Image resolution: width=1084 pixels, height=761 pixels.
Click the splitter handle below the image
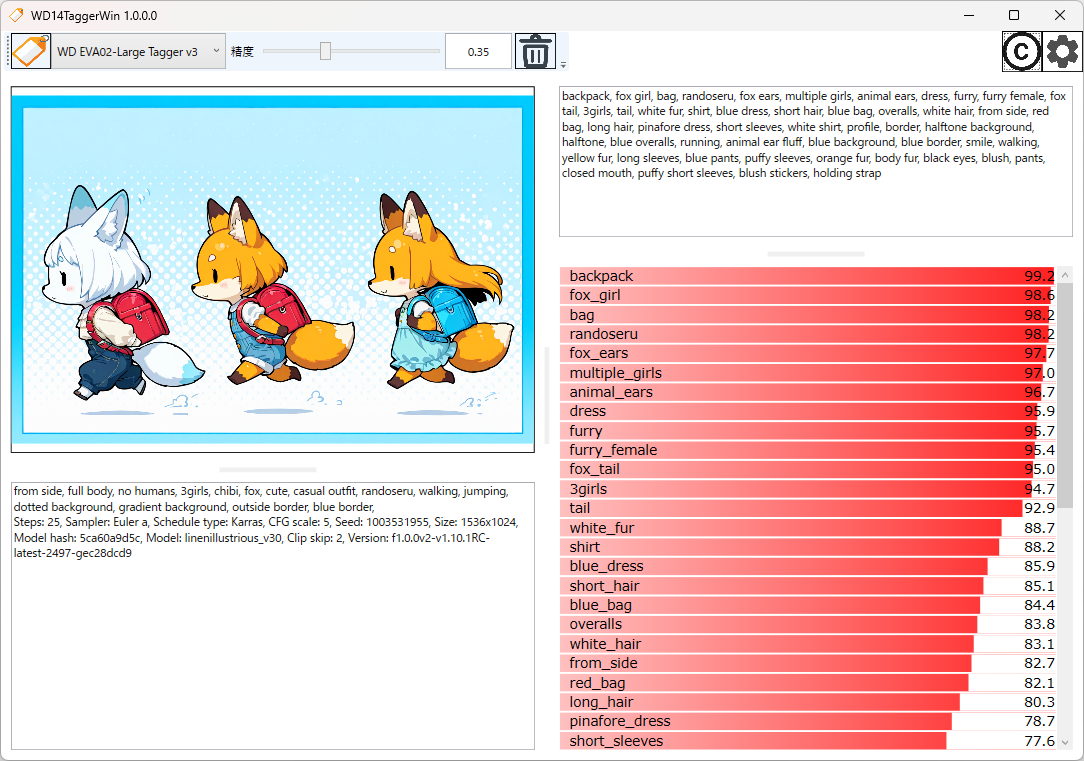coord(268,469)
